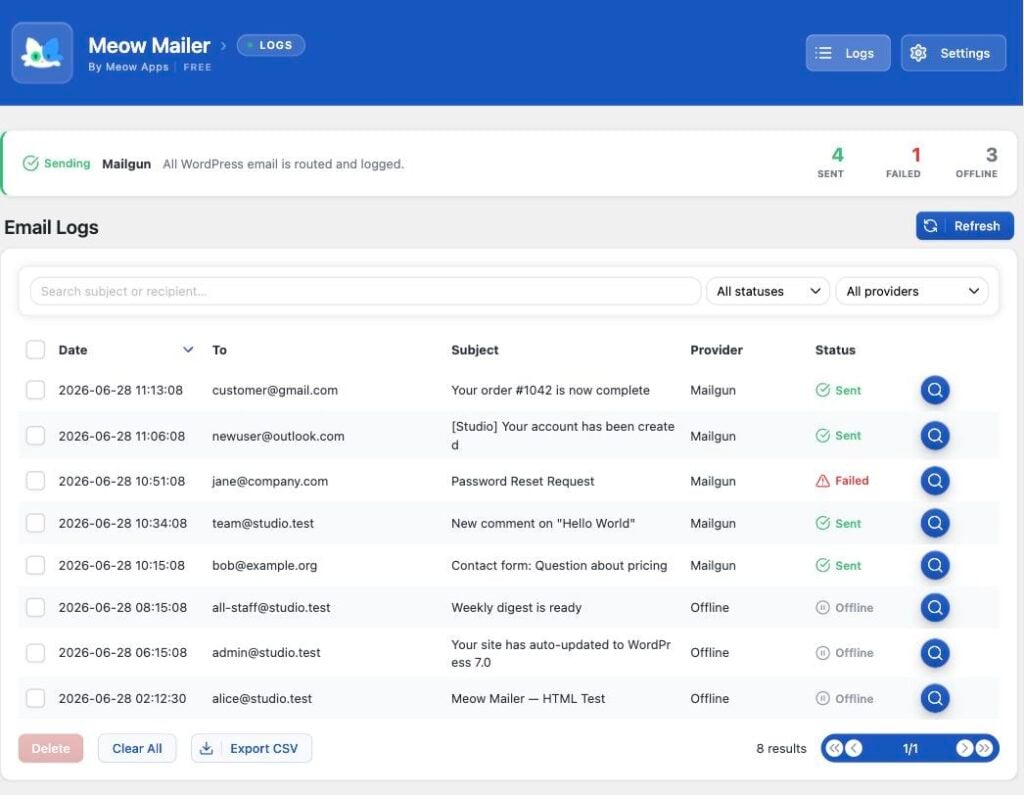Click the Failed count of 1
1024x795 pixels.
[x=916, y=155]
